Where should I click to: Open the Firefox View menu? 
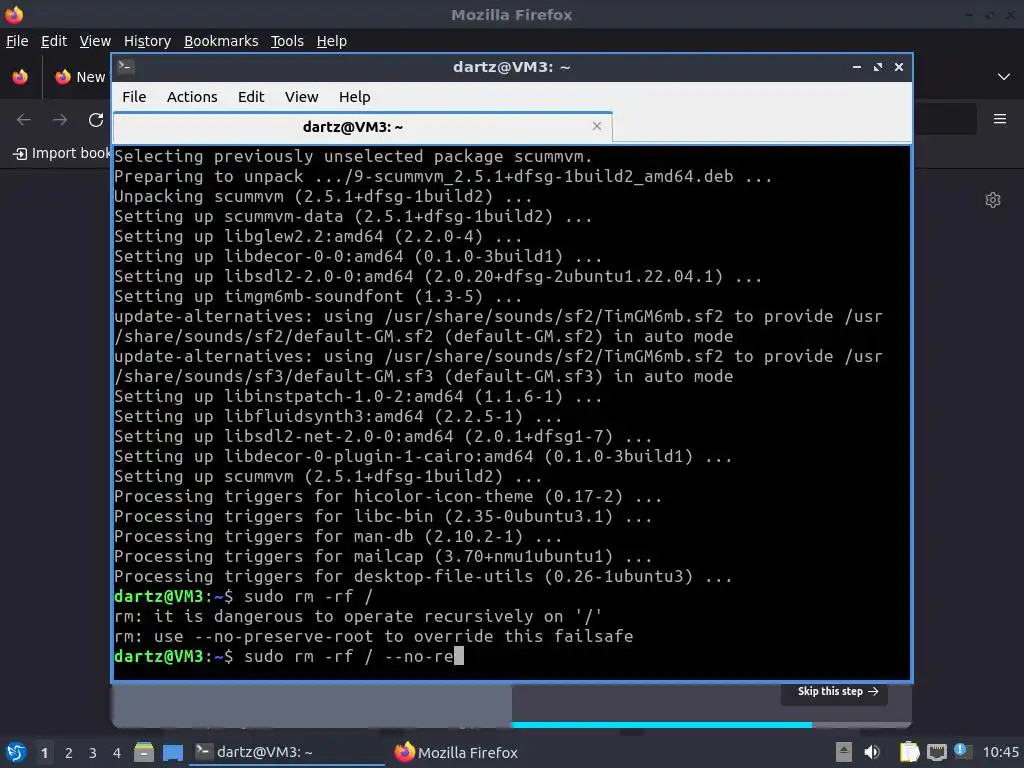click(95, 41)
